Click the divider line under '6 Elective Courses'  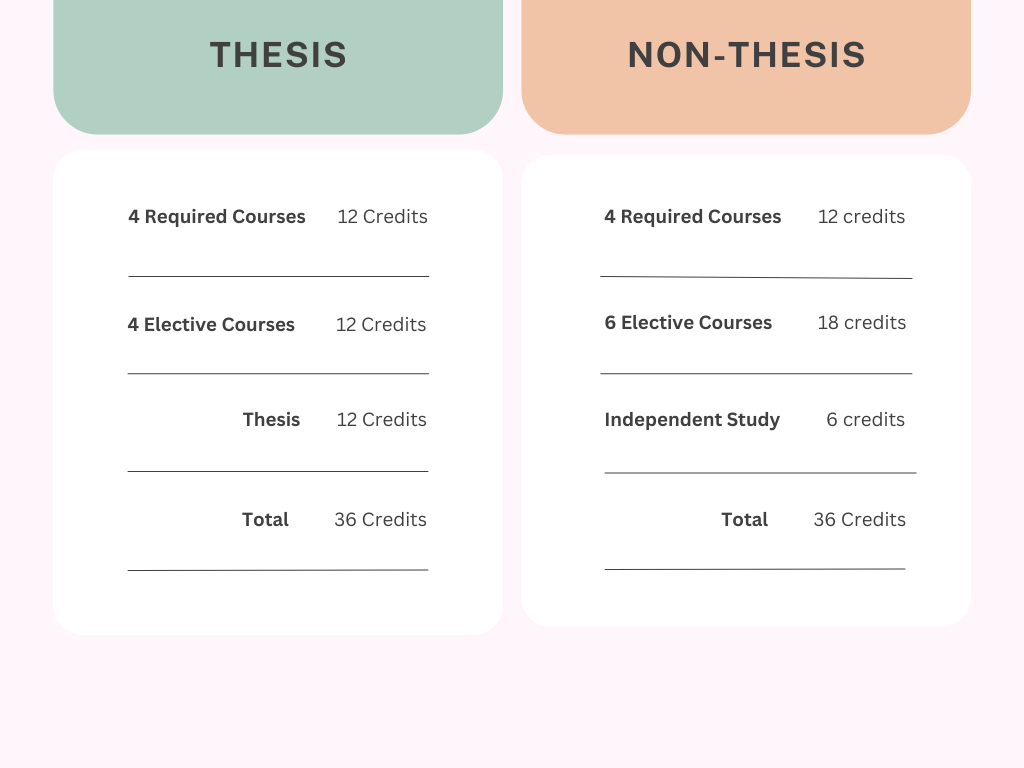(x=756, y=373)
